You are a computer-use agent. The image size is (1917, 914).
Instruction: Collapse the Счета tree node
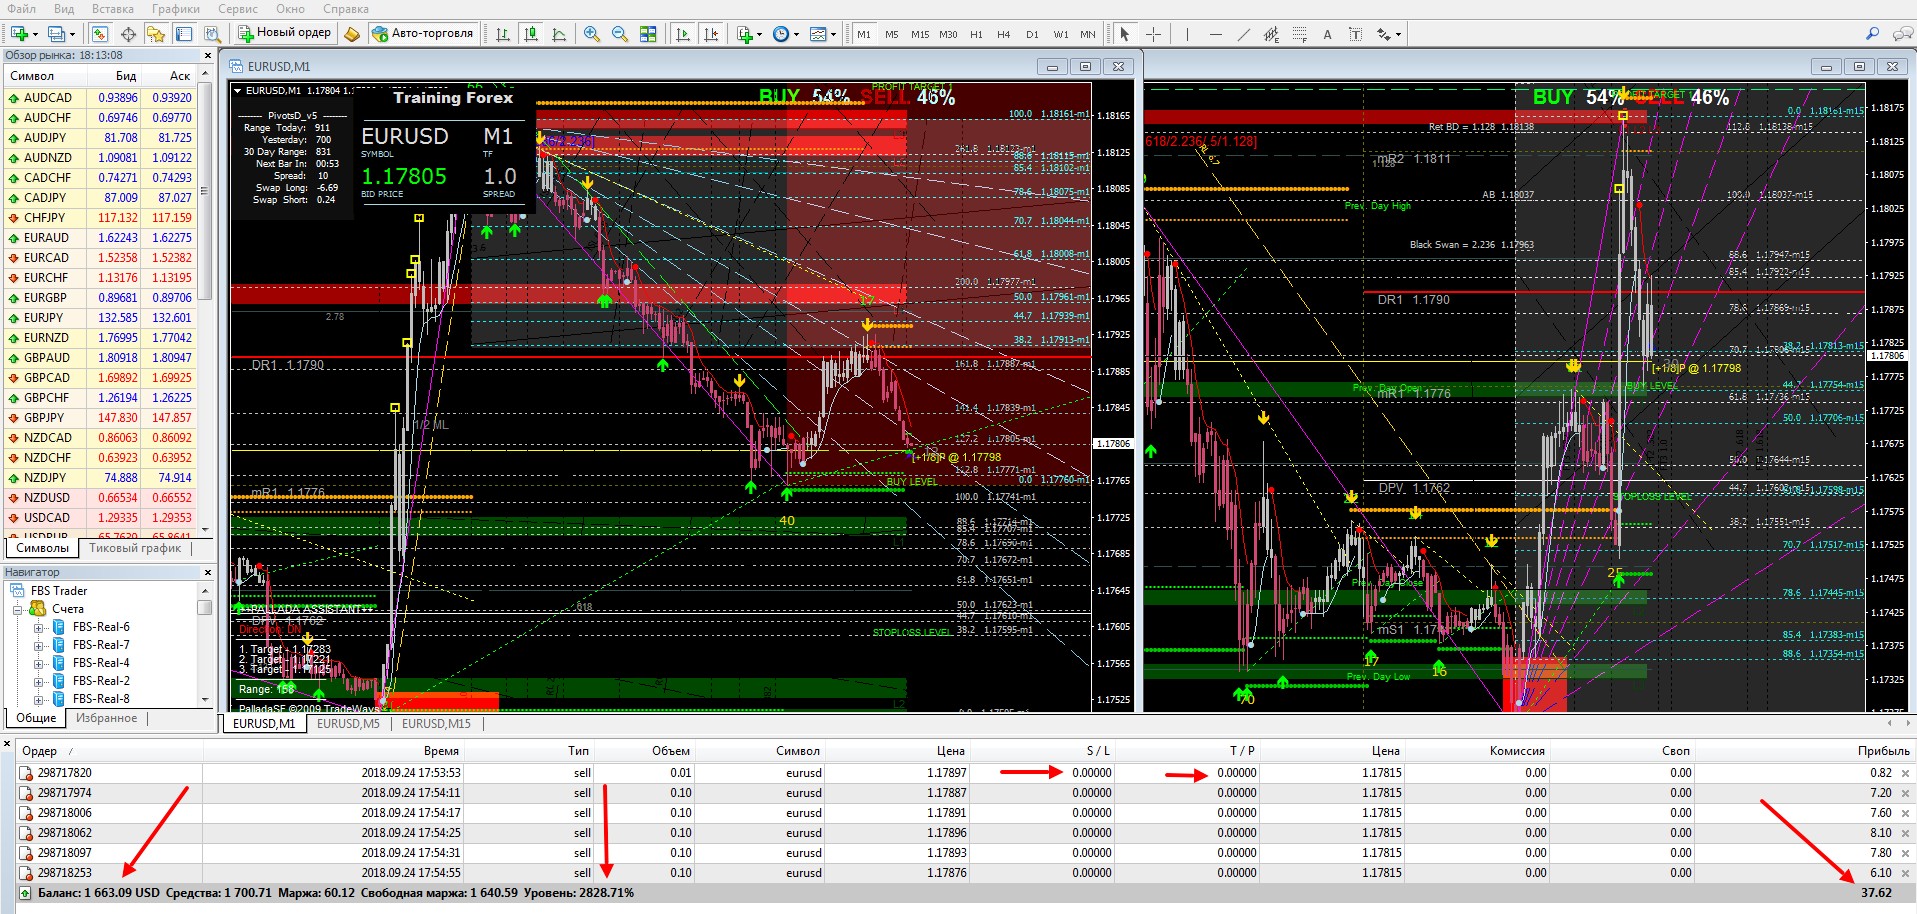18,609
